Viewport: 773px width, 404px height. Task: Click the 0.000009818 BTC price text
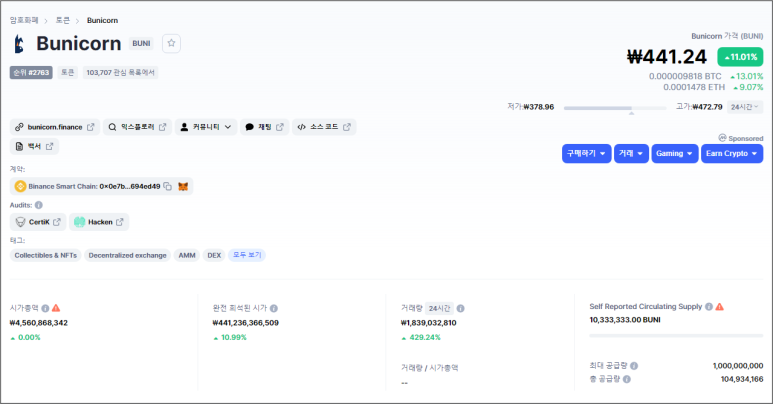click(x=685, y=76)
